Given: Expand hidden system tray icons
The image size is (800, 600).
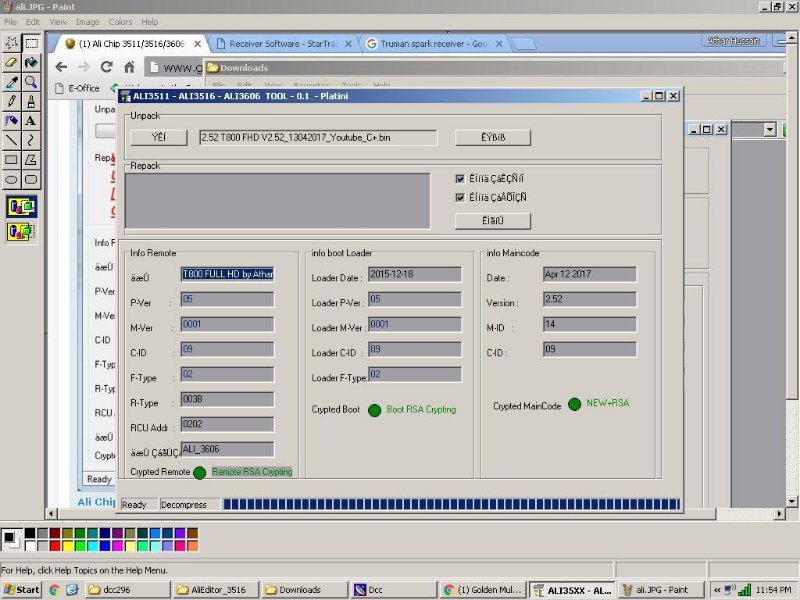Looking at the screenshot, I should [x=717, y=590].
